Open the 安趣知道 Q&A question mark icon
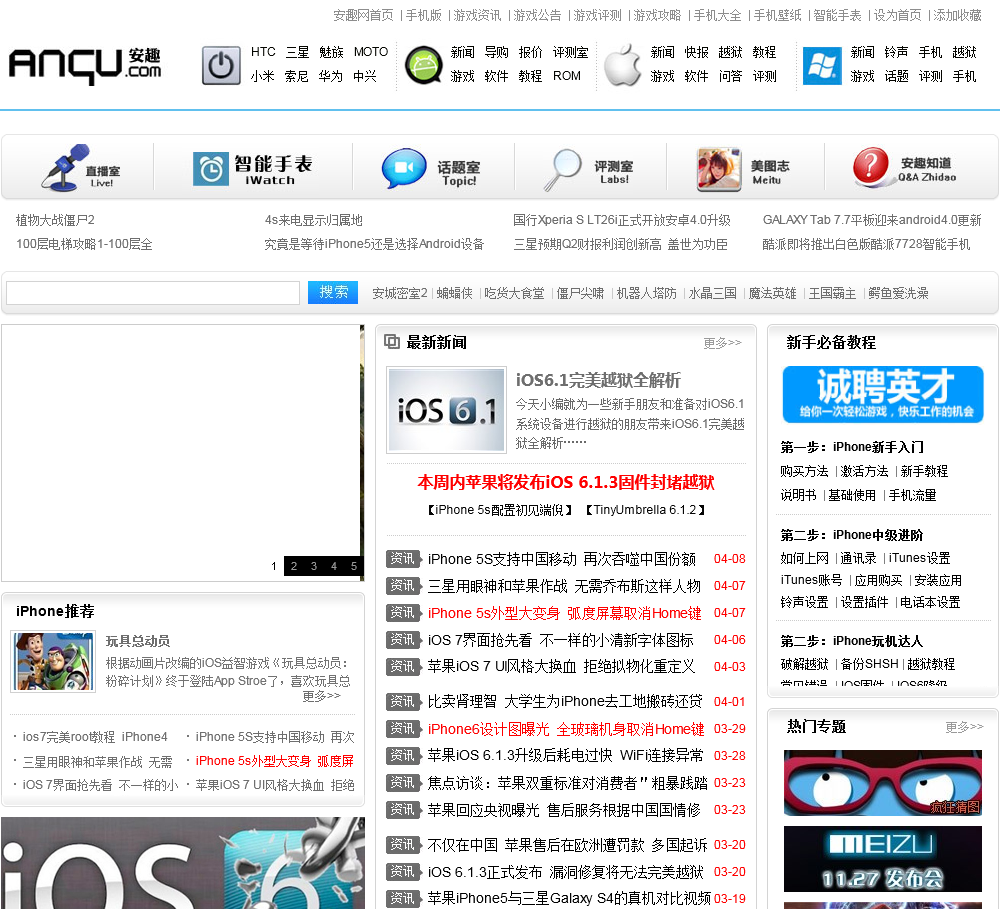The height and width of the screenshot is (909, 1000). 871,166
